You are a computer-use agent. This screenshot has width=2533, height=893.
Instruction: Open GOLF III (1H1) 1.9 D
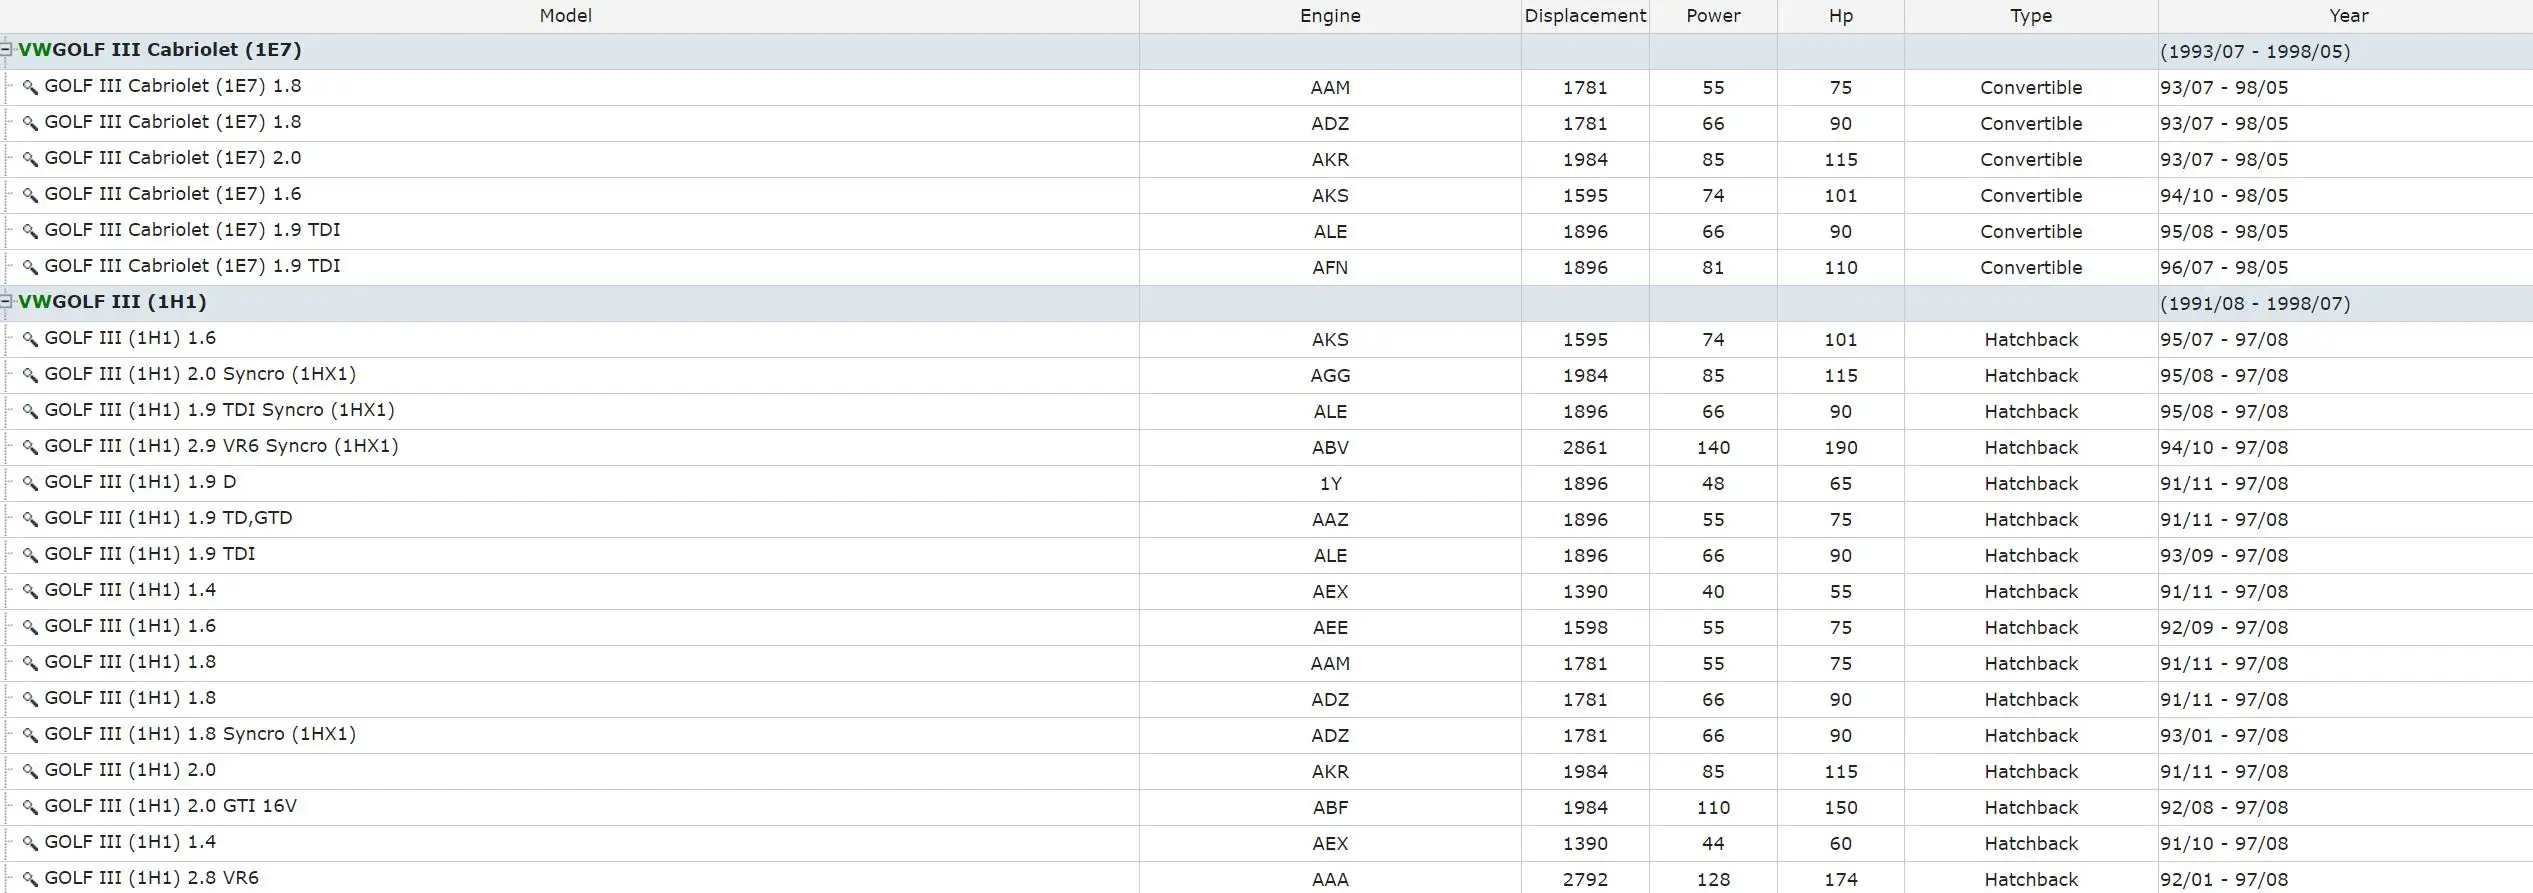[141, 482]
